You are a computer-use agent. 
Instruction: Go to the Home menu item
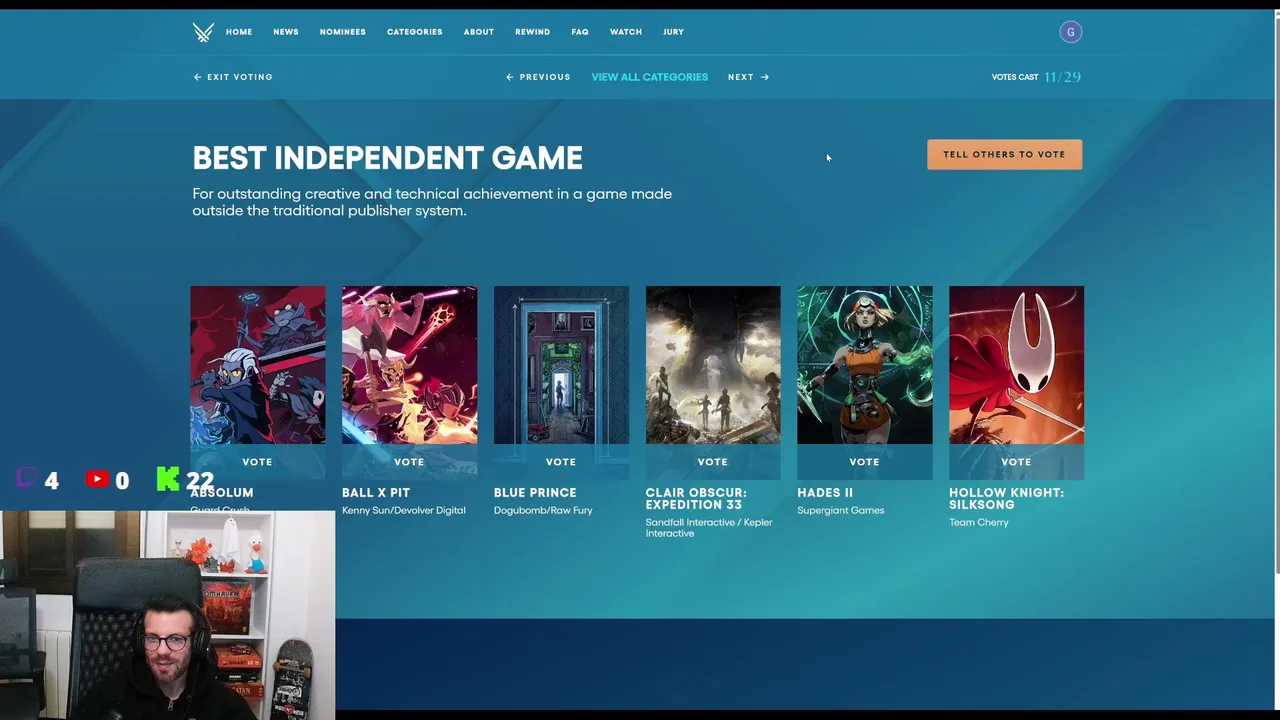pos(239,32)
